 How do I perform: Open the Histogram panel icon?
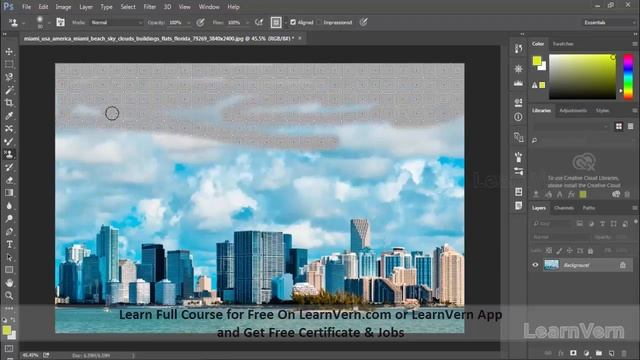coord(518,83)
